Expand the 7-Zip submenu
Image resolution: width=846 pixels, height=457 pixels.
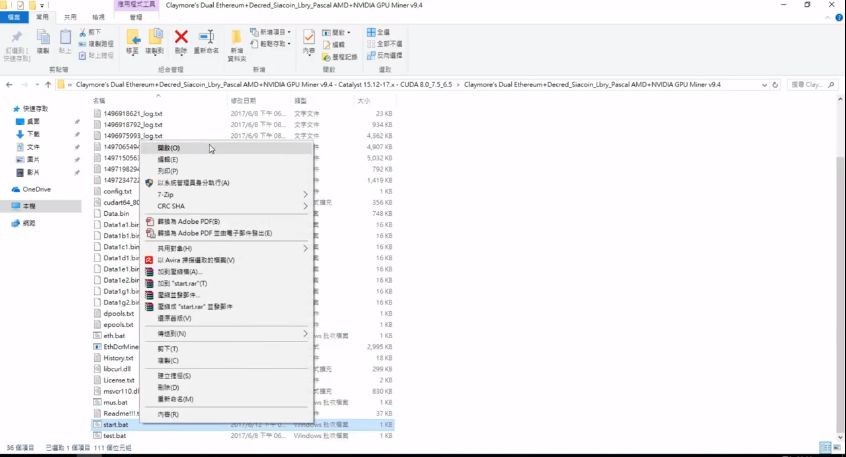[227, 194]
